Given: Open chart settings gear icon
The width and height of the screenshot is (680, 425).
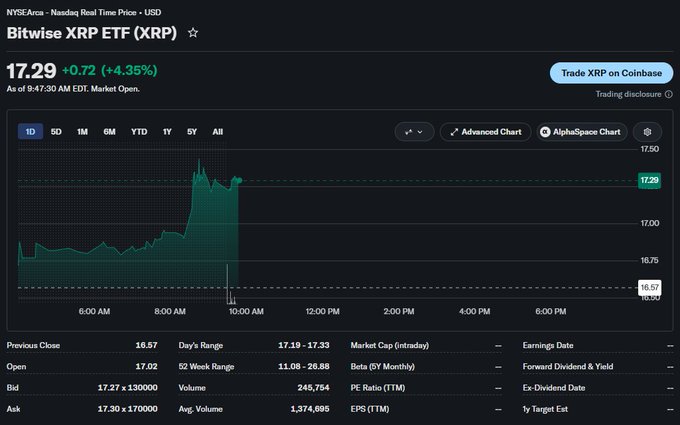Looking at the screenshot, I should point(647,132).
